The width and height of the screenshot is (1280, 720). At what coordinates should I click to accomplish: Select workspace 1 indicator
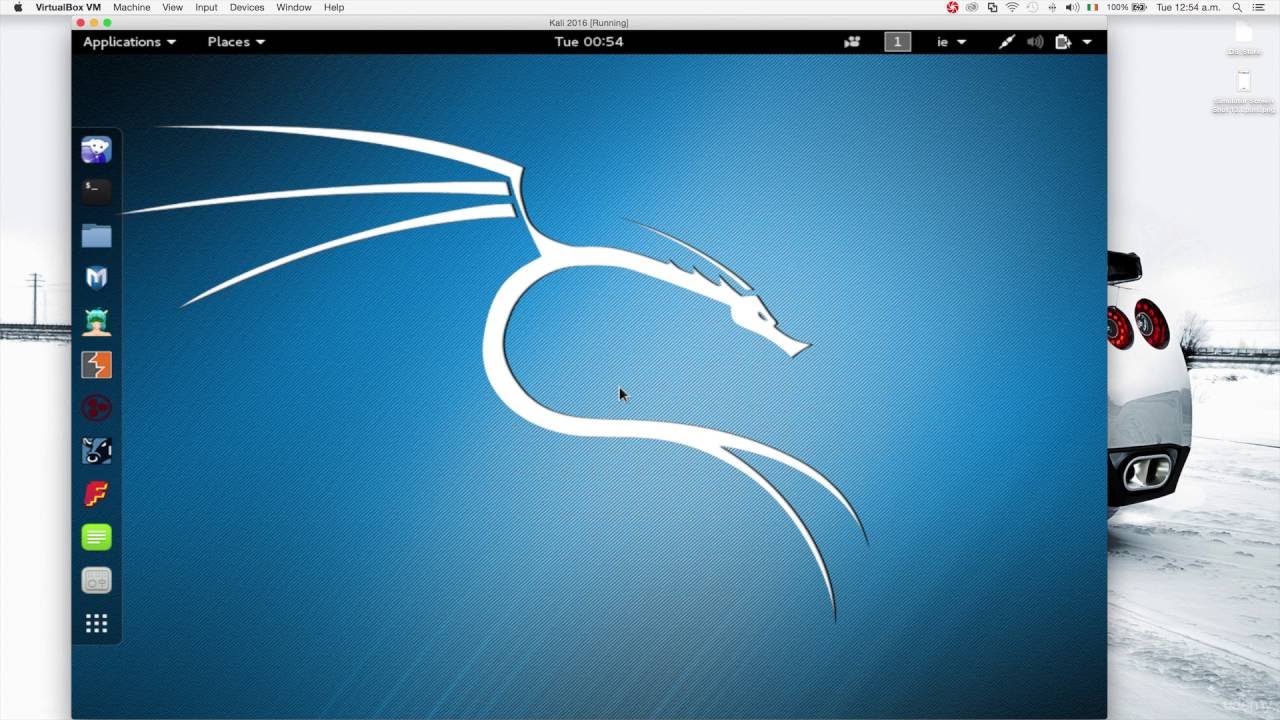click(897, 42)
